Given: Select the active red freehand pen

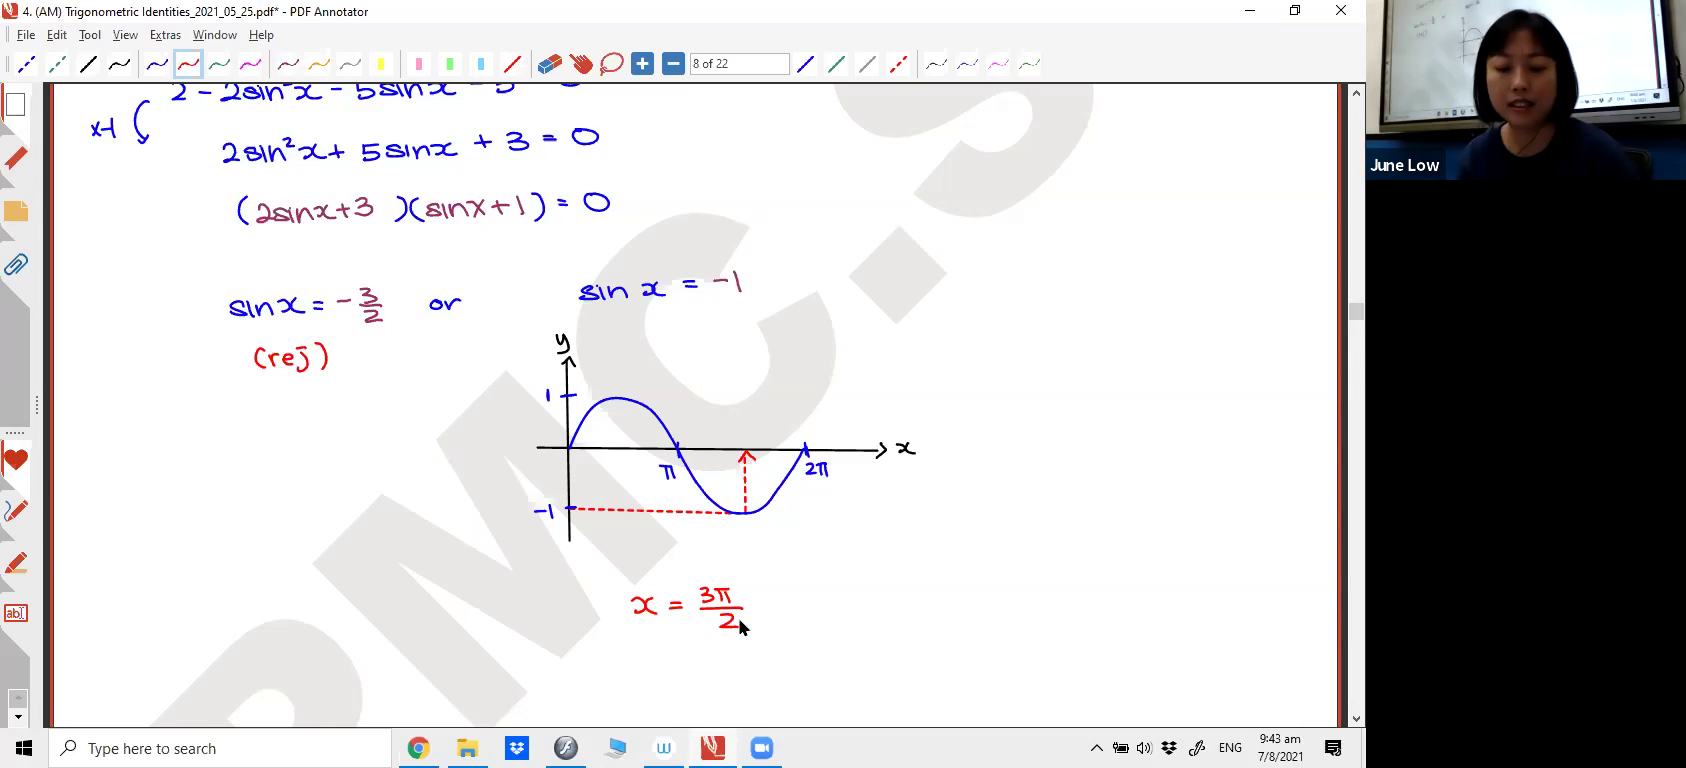Looking at the screenshot, I should tap(188, 64).
